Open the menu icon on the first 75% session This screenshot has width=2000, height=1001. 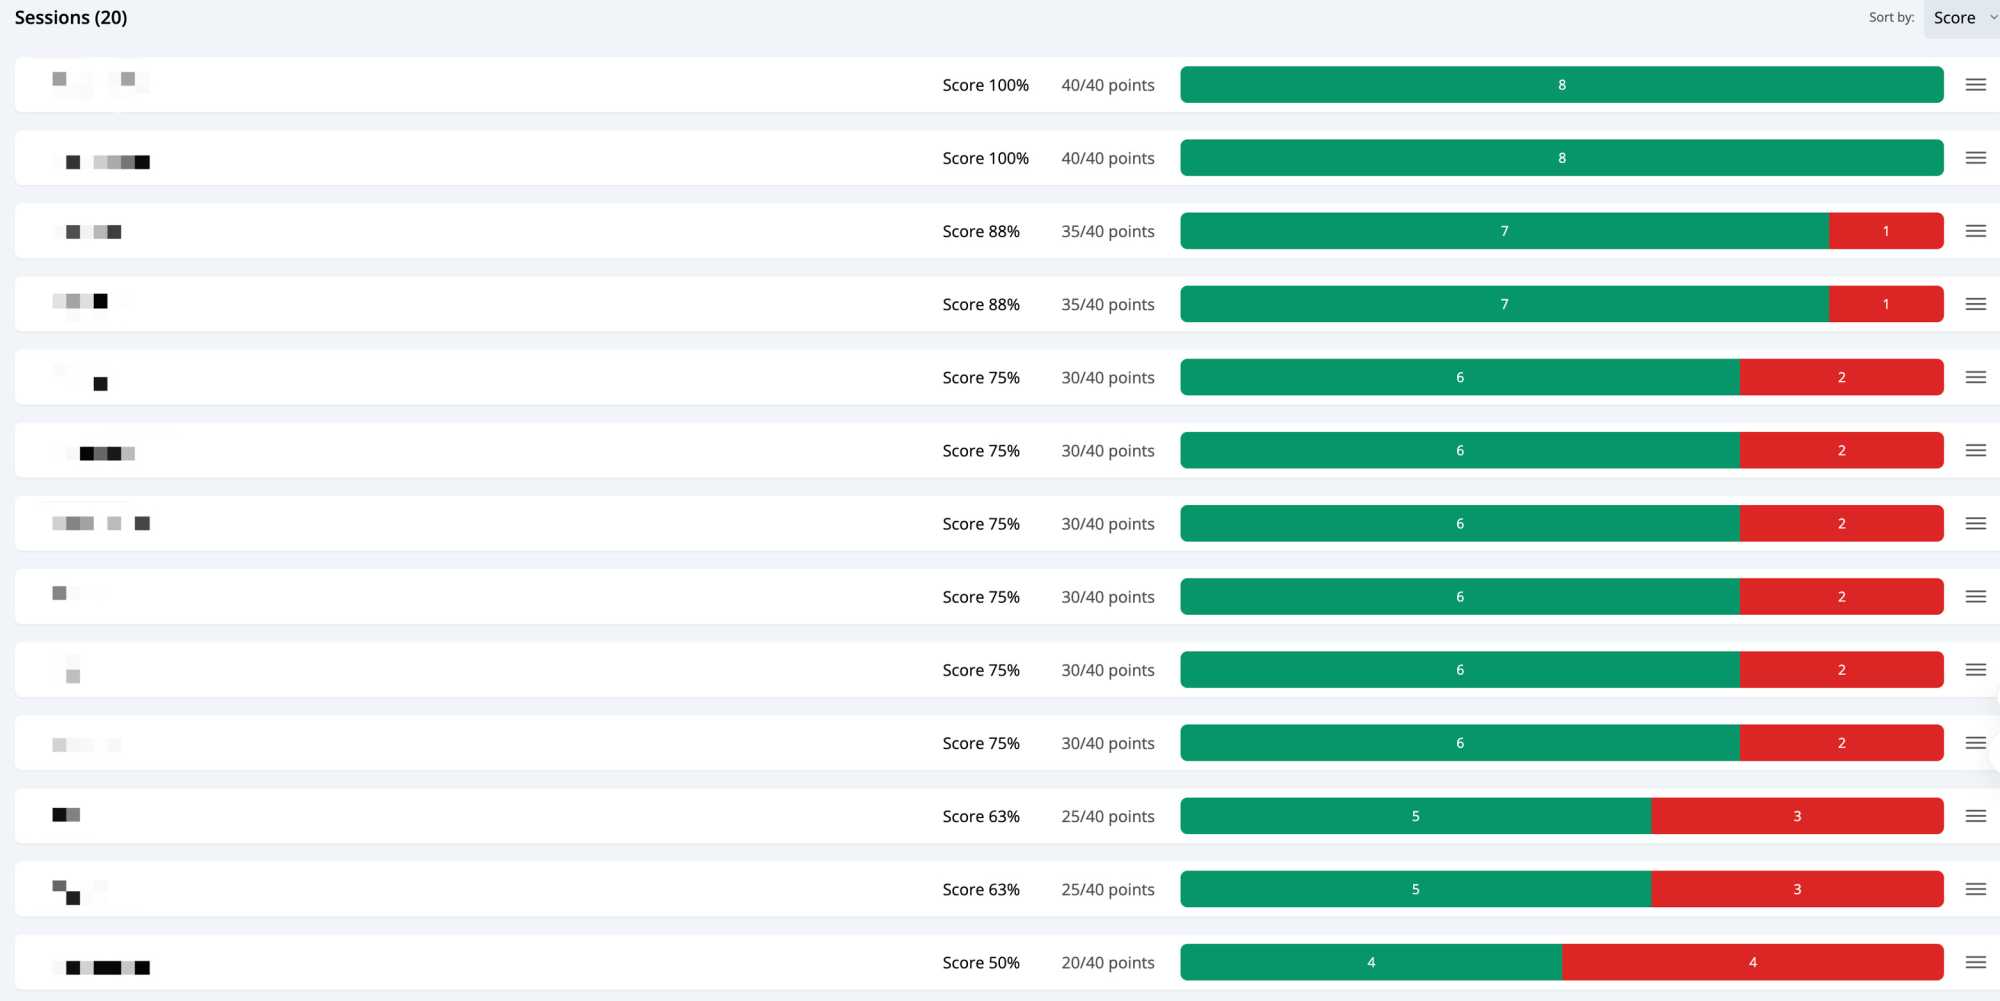pyautogui.click(x=1975, y=377)
